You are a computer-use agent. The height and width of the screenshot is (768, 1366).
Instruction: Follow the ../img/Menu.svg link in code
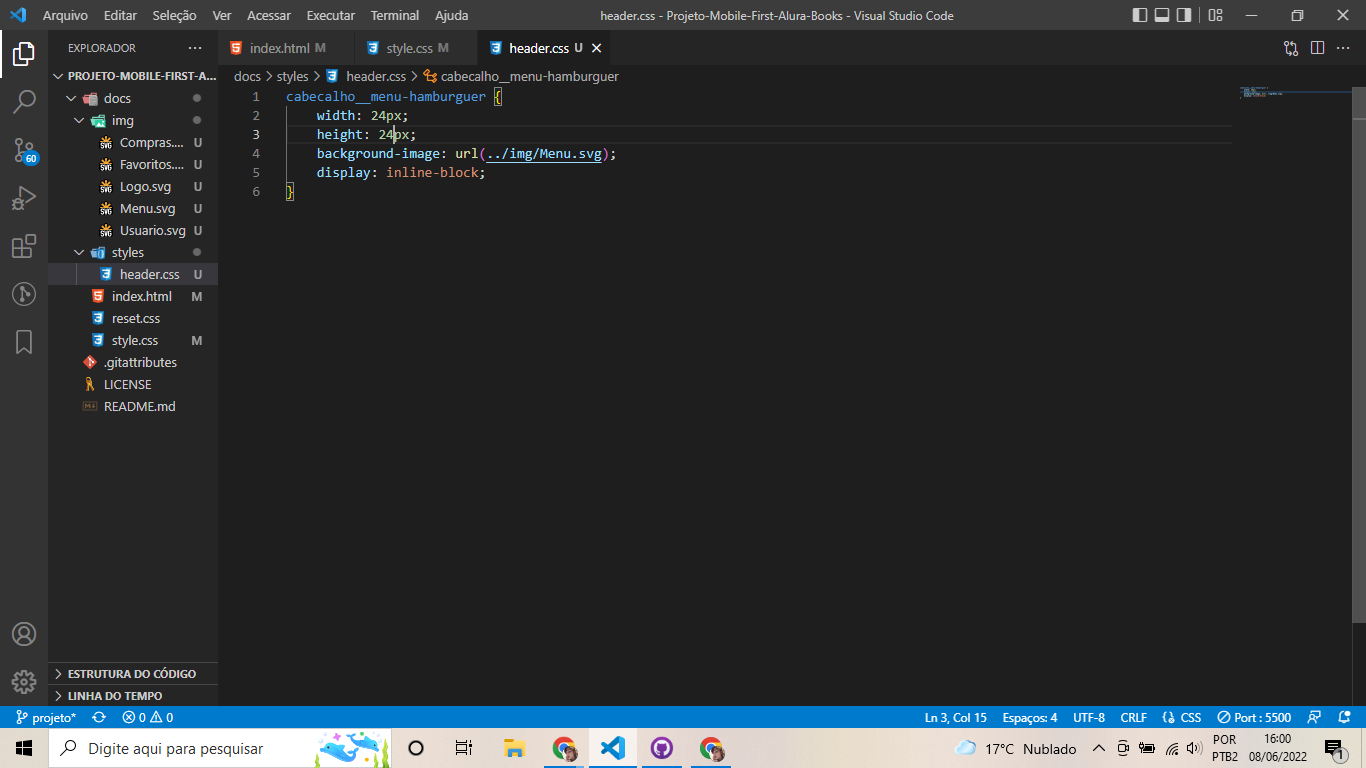[x=544, y=153]
